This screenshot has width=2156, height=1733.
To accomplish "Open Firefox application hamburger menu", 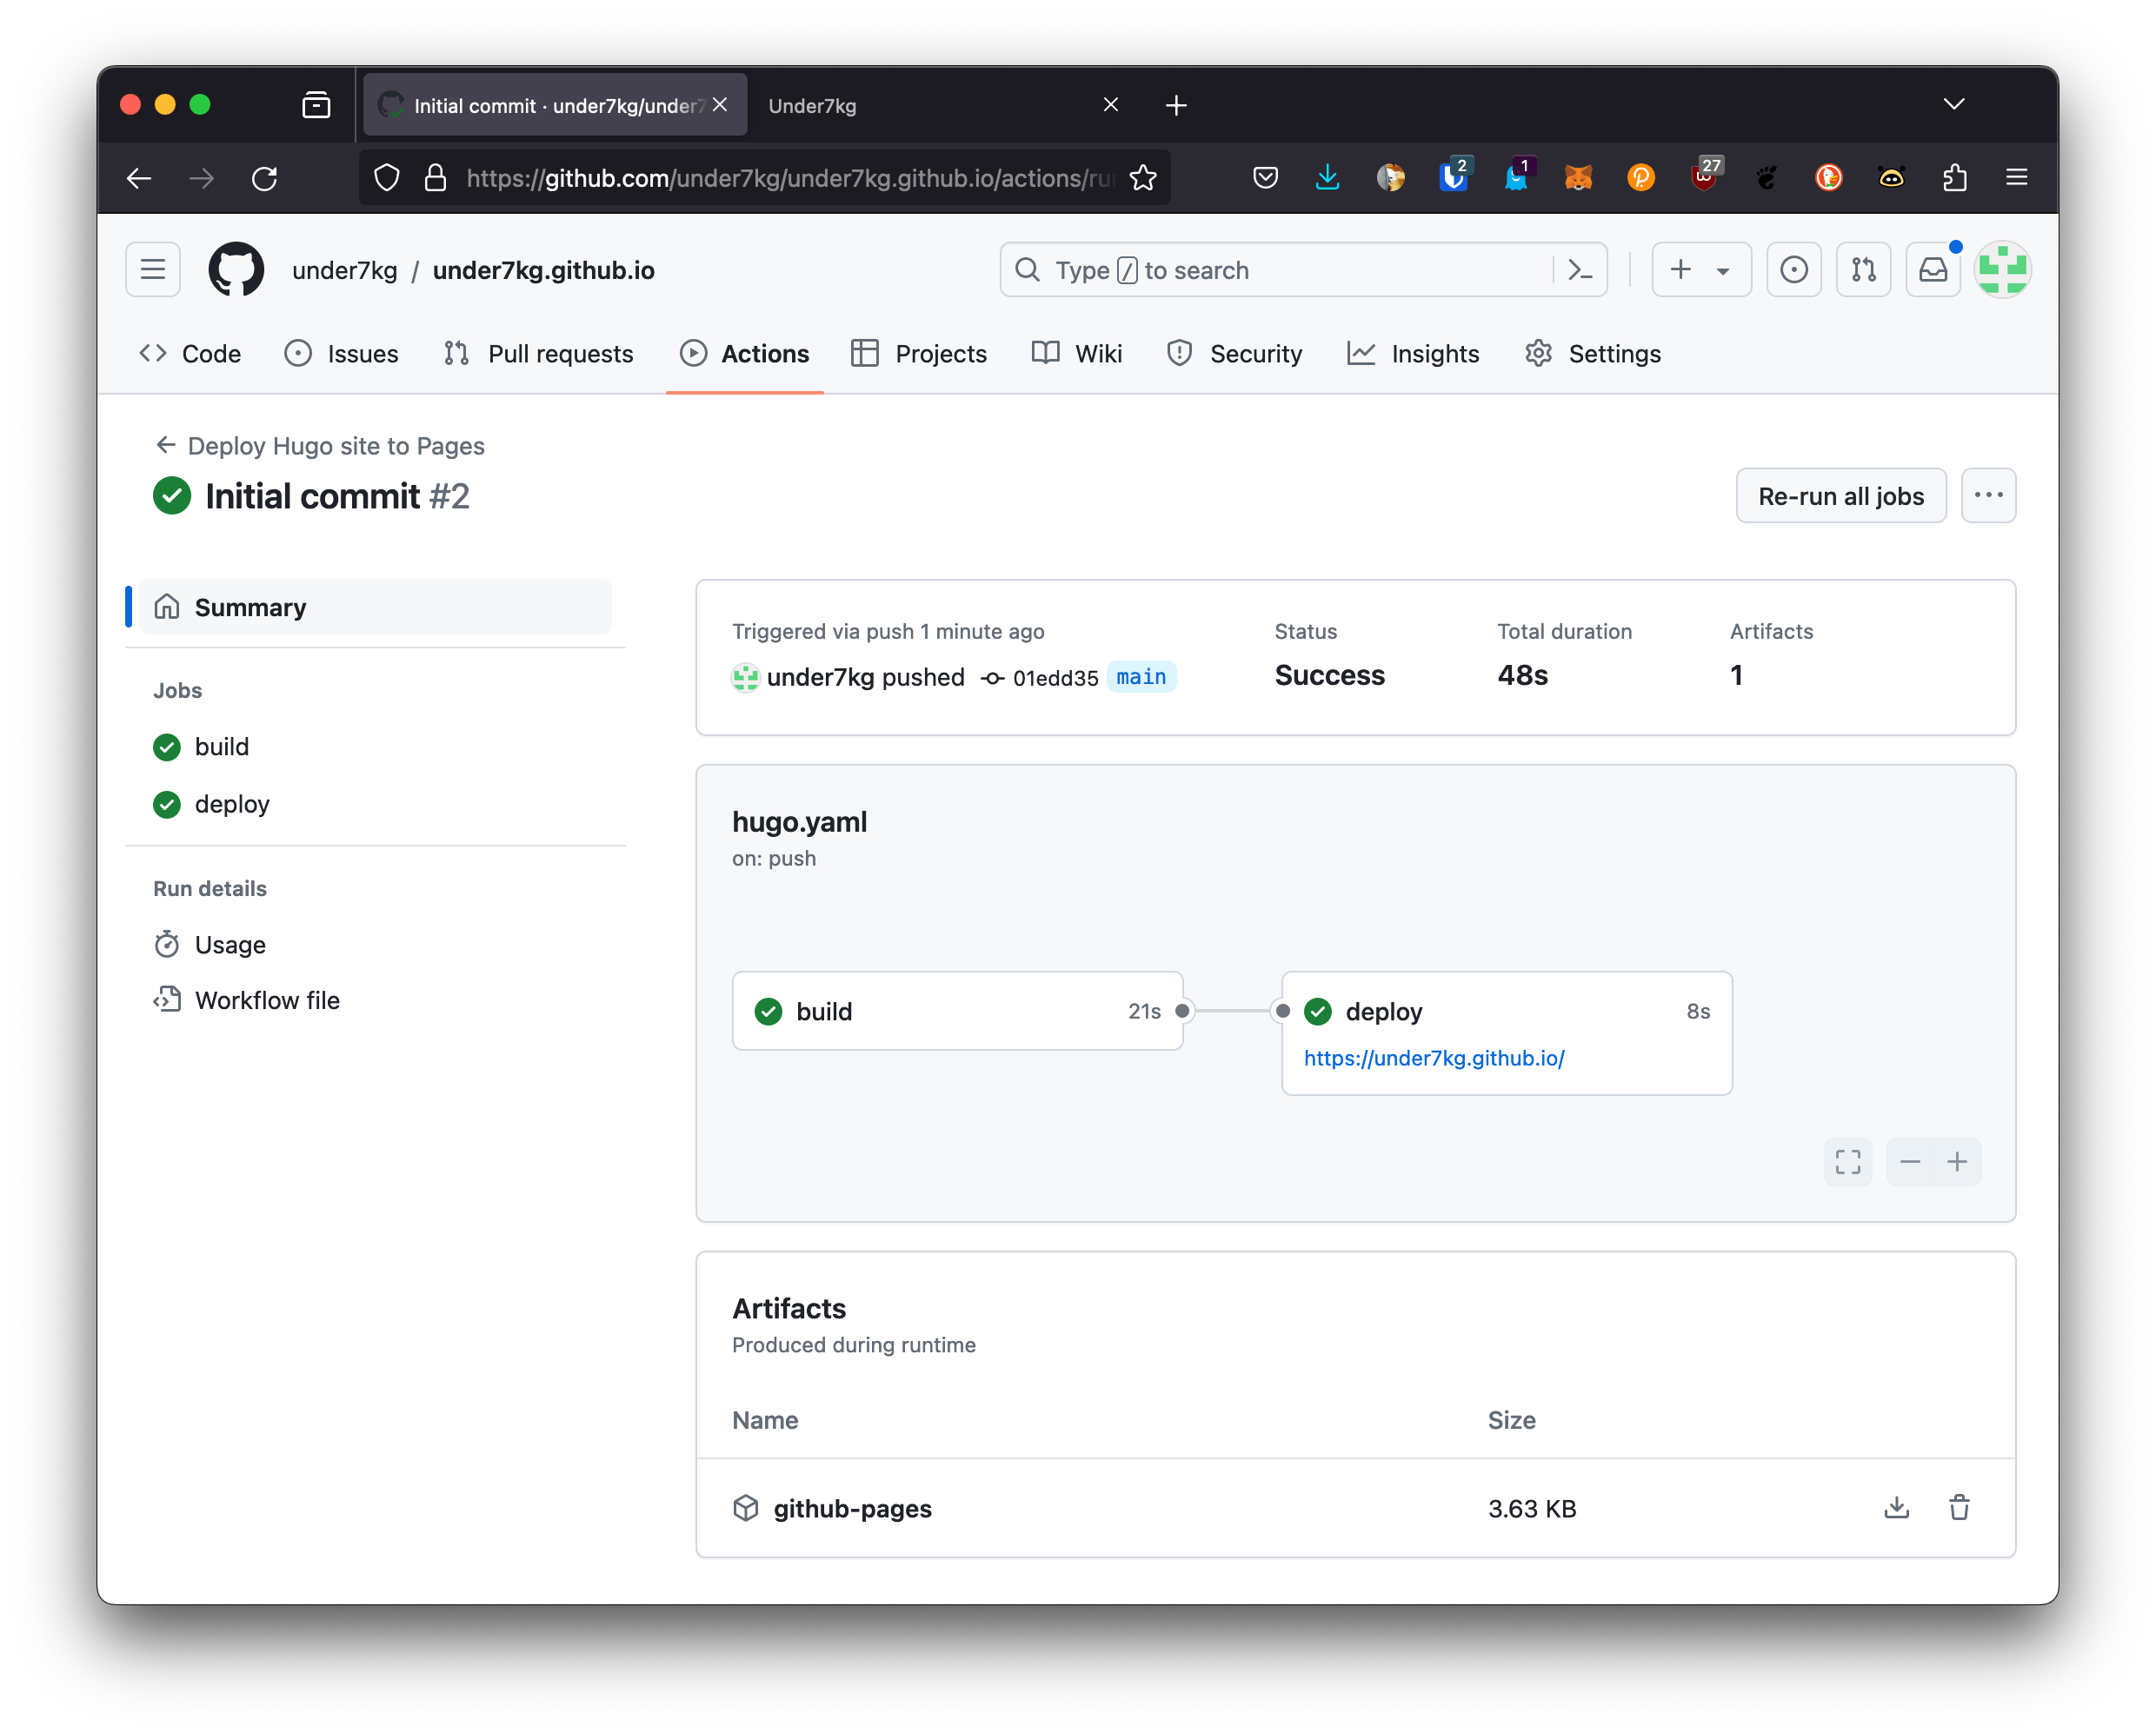I will [2016, 178].
